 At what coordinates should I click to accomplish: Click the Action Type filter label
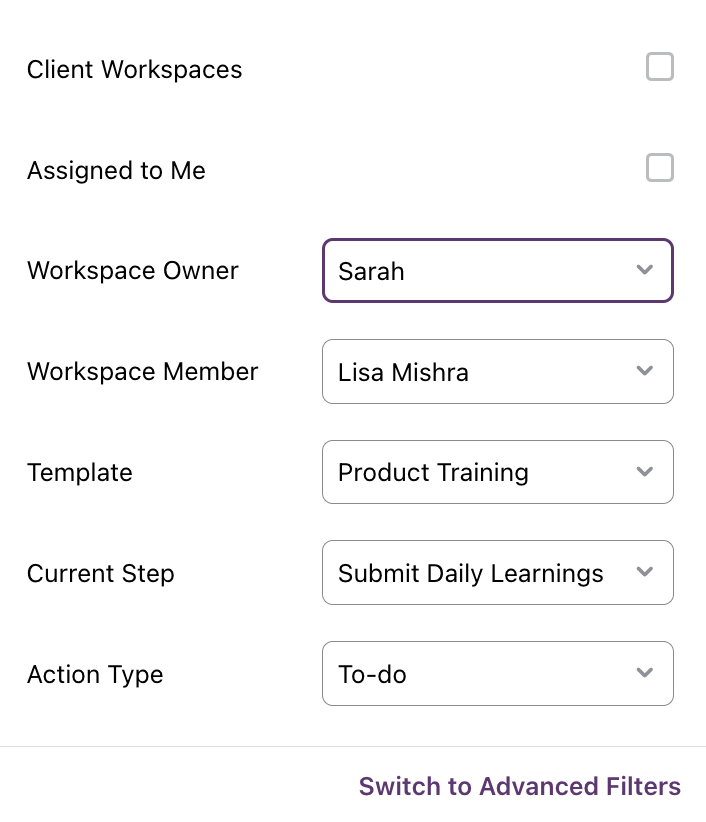pyautogui.click(x=95, y=675)
